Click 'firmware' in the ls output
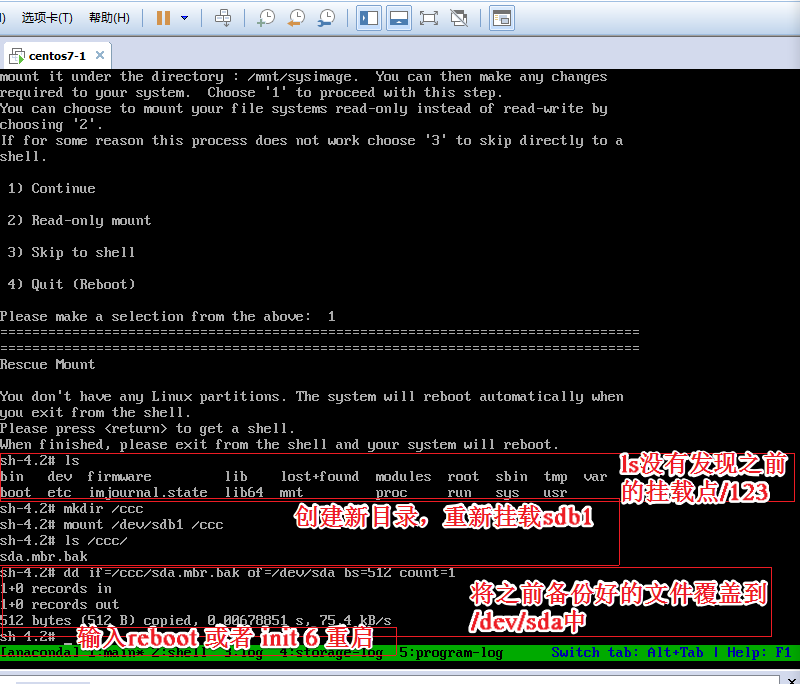 click(119, 477)
